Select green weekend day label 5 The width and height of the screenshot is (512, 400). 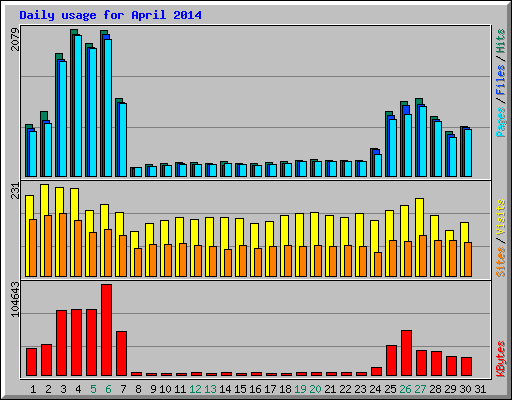[x=93, y=389]
